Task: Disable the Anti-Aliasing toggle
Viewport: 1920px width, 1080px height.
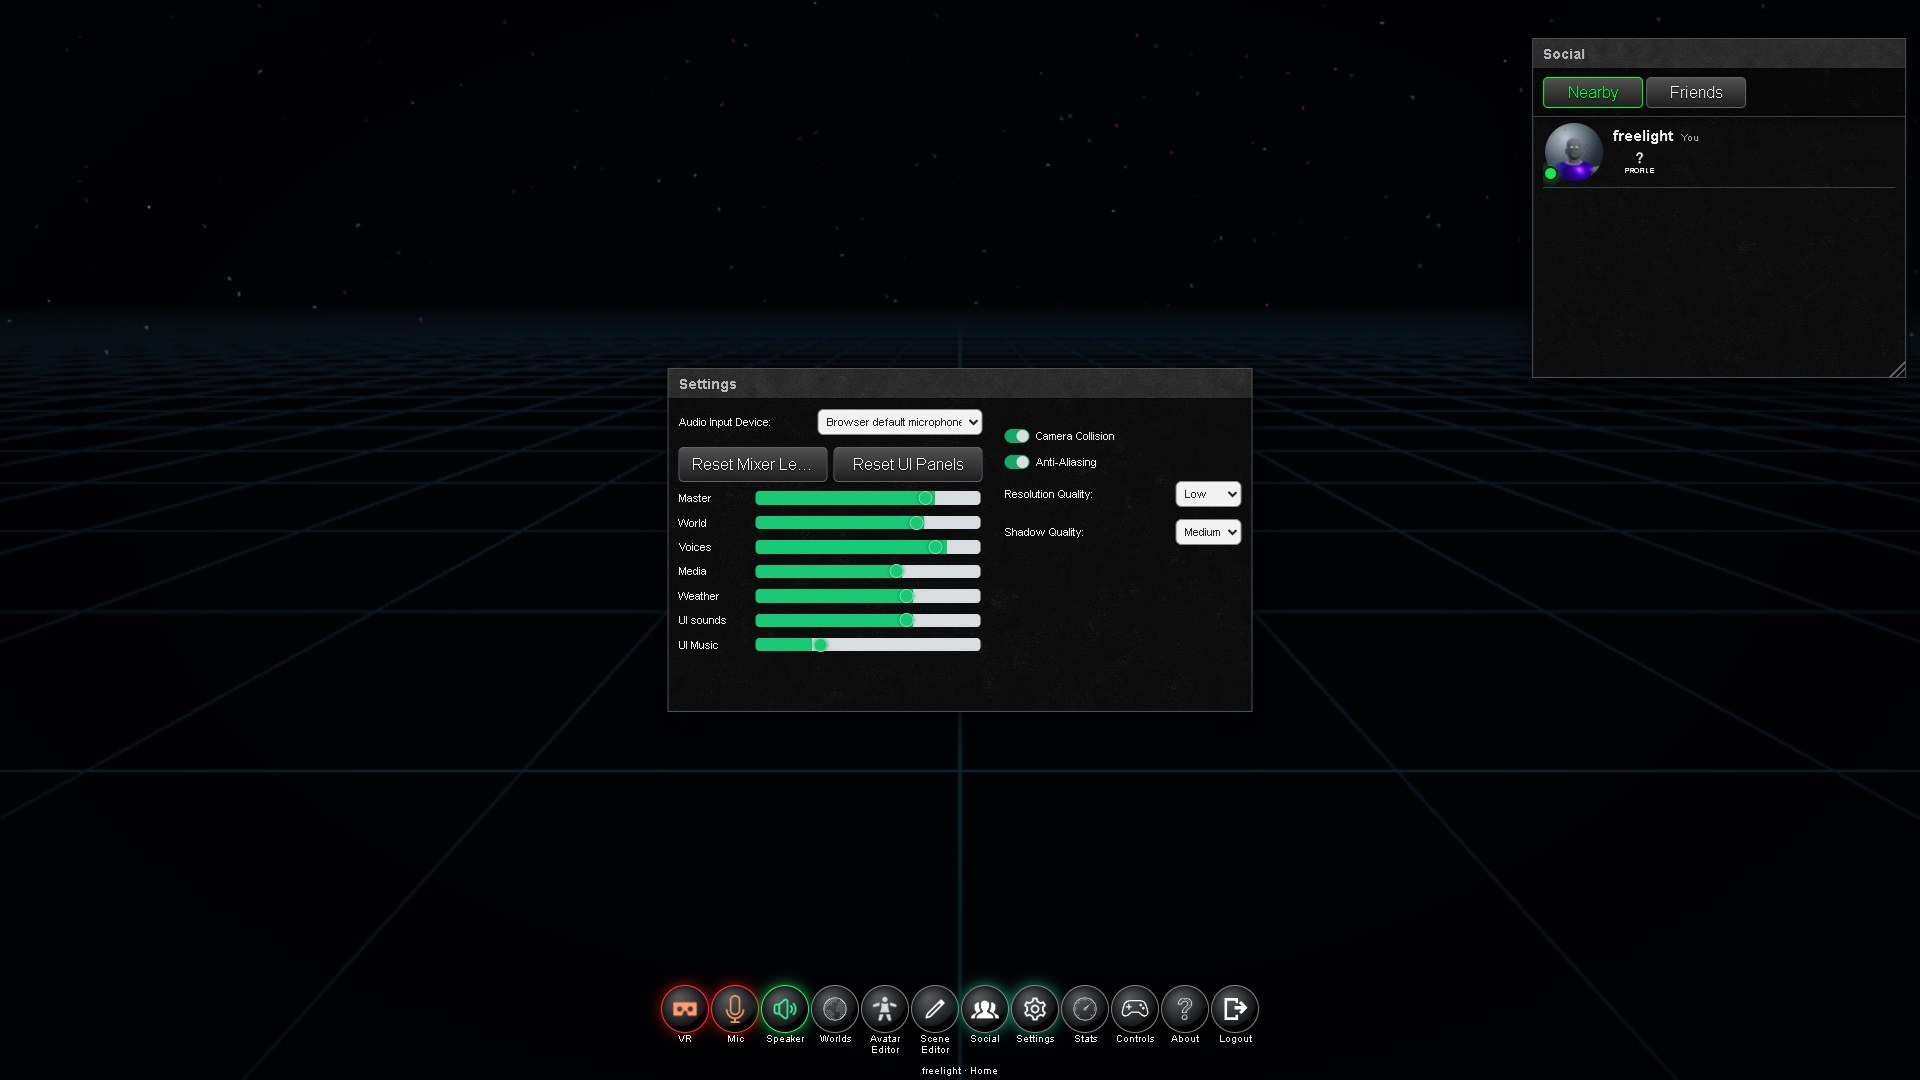Action: click(x=1016, y=462)
